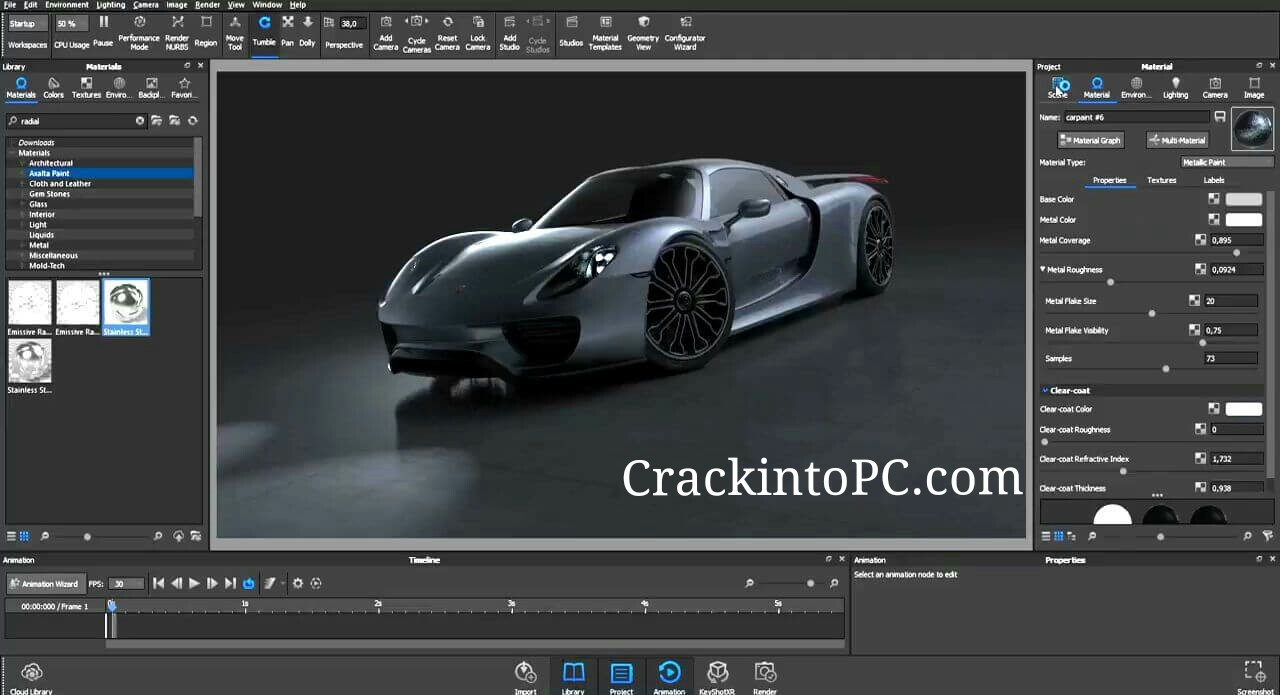Take a Screenshot of the render
The width and height of the screenshot is (1280, 695).
pos(1255,677)
